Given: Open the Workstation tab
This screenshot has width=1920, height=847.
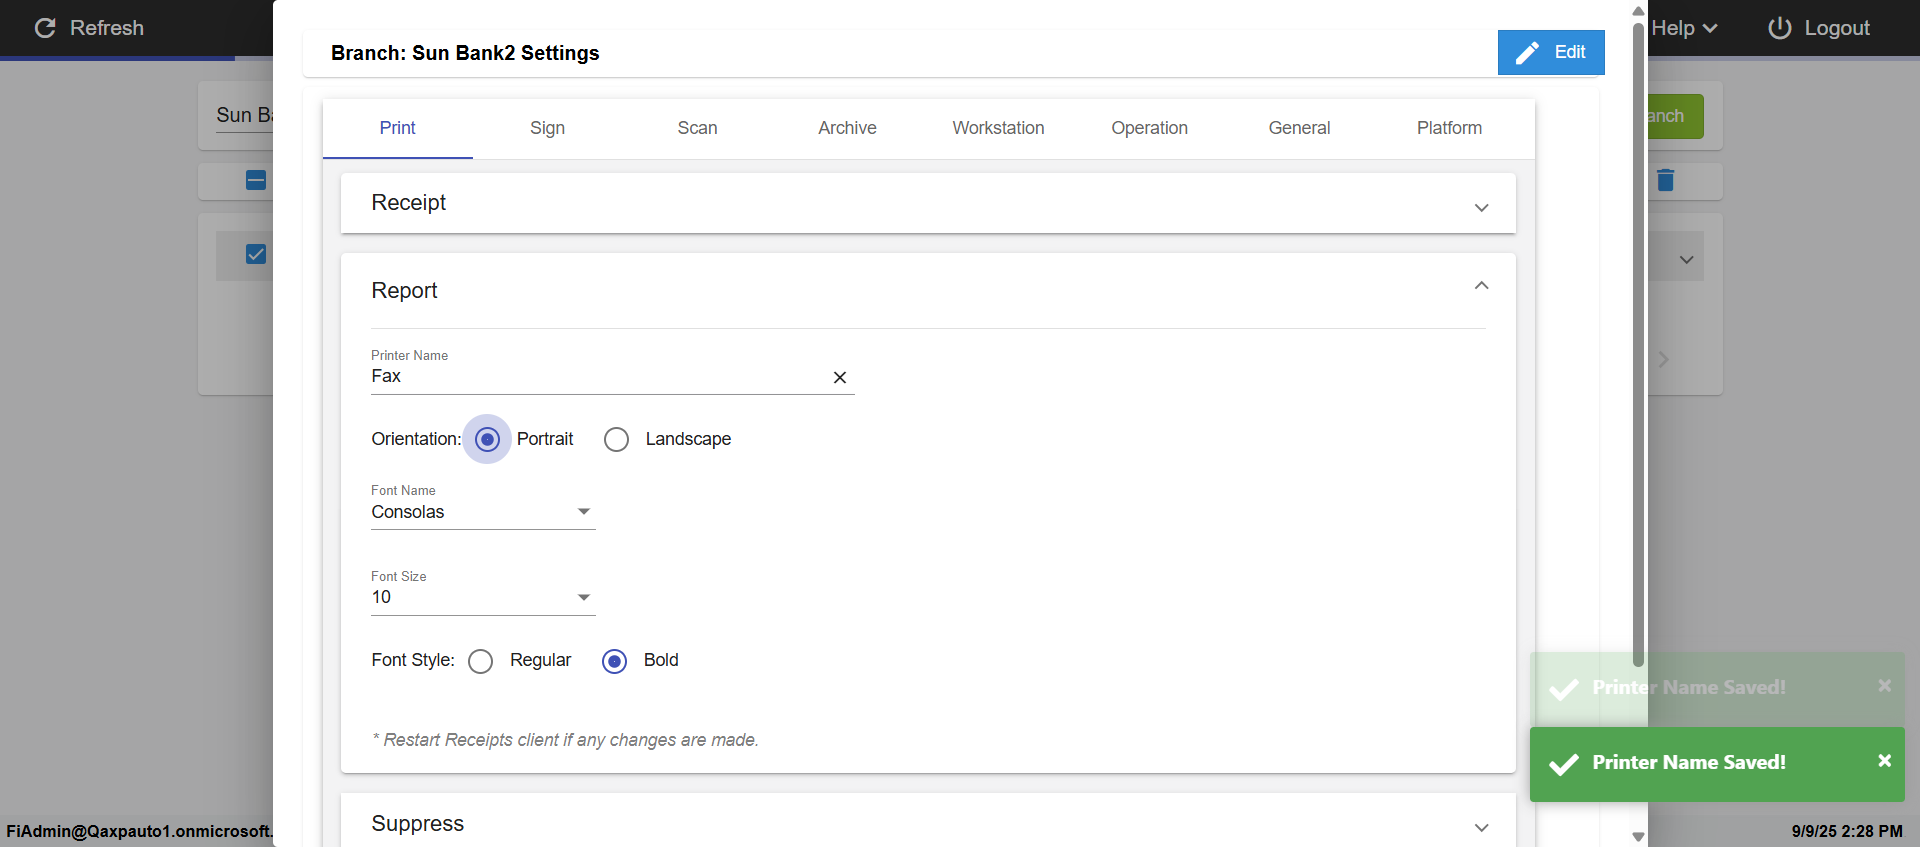Looking at the screenshot, I should click(x=998, y=128).
